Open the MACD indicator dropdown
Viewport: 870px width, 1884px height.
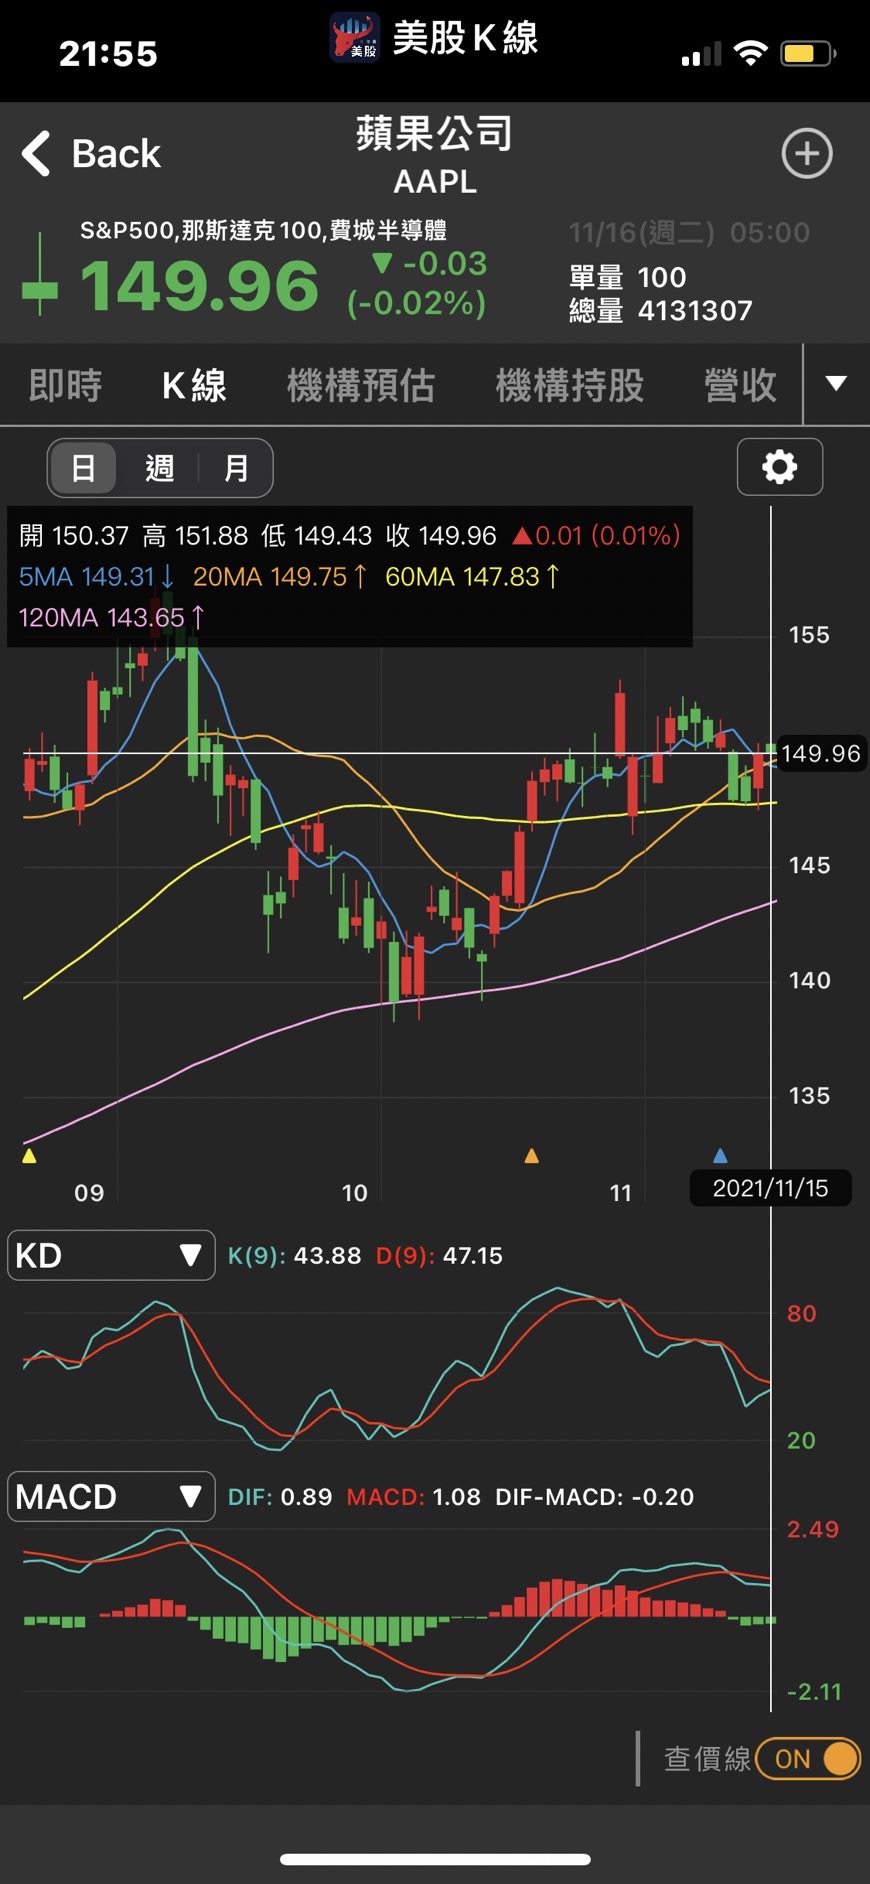(111, 1497)
